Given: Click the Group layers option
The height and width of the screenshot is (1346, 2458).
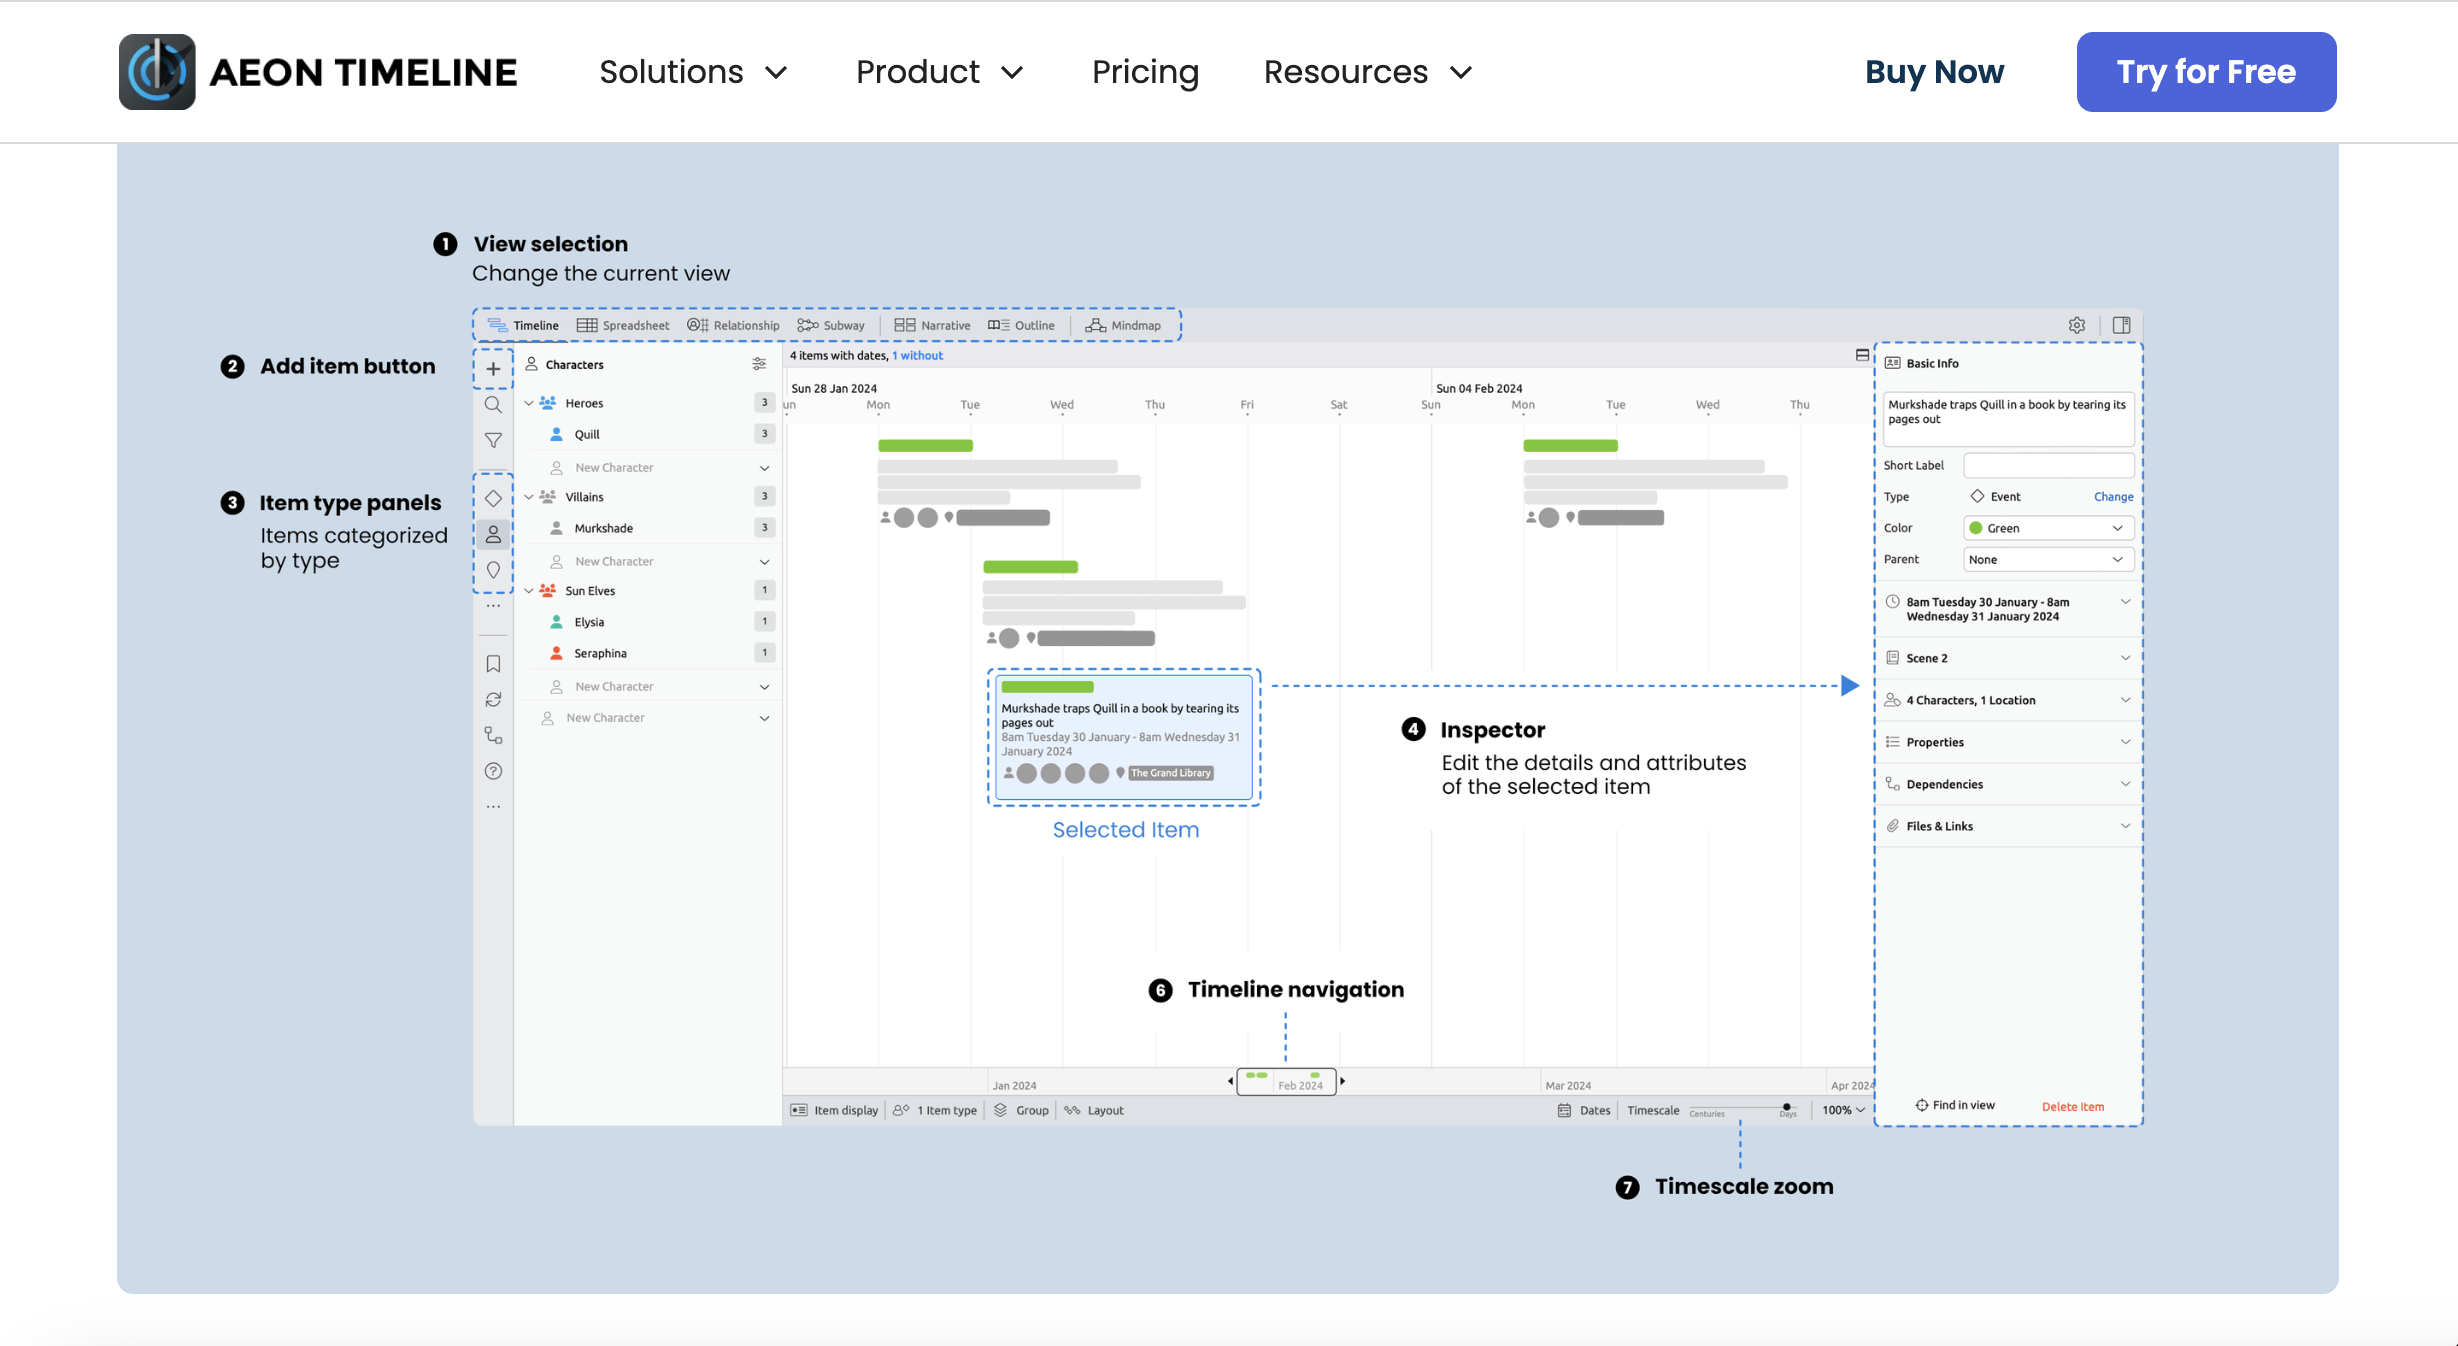Looking at the screenshot, I should click(x=1021, y=1110).
